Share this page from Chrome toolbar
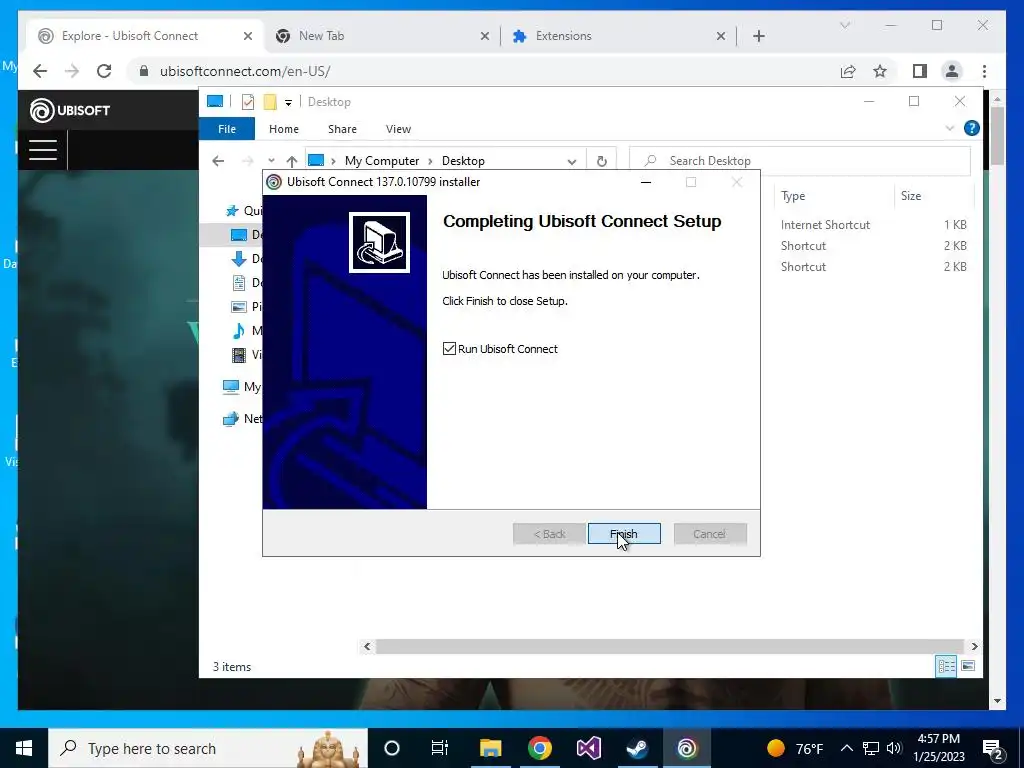Viewport: 1024px width, 768px height. pos(848,71)
